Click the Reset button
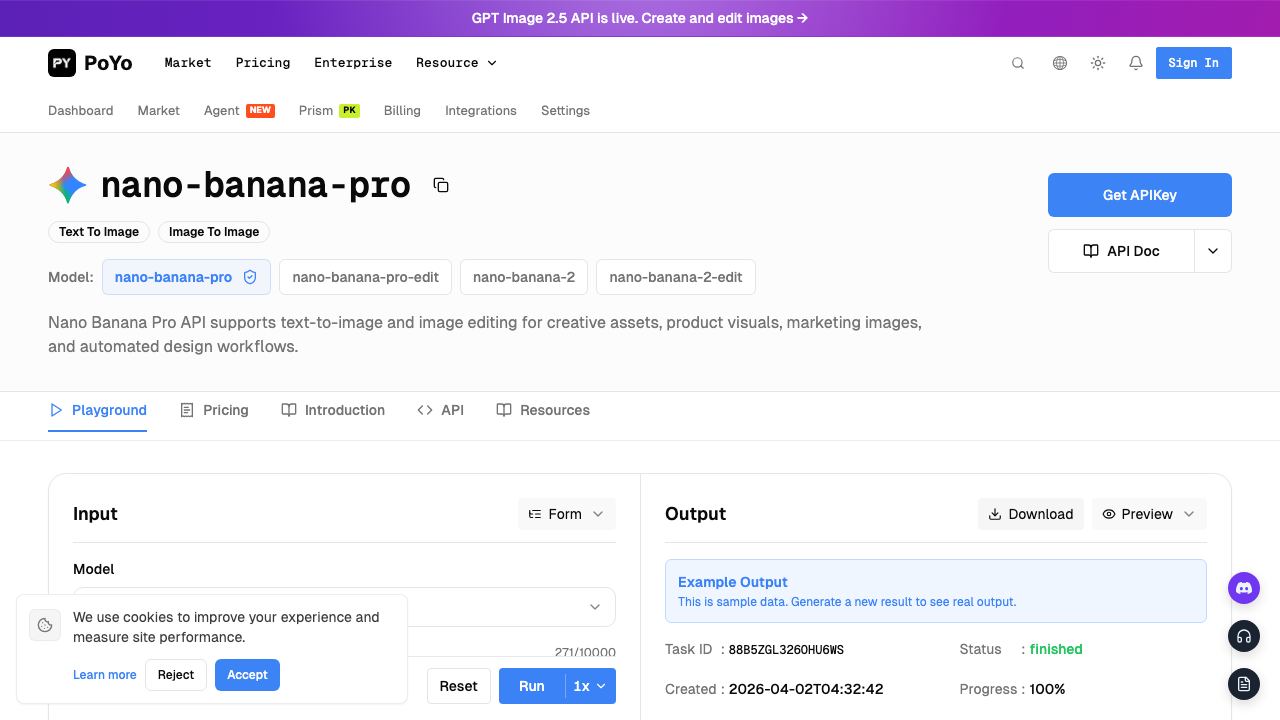Screen dimensions: 1280x720 pos(459,686)
